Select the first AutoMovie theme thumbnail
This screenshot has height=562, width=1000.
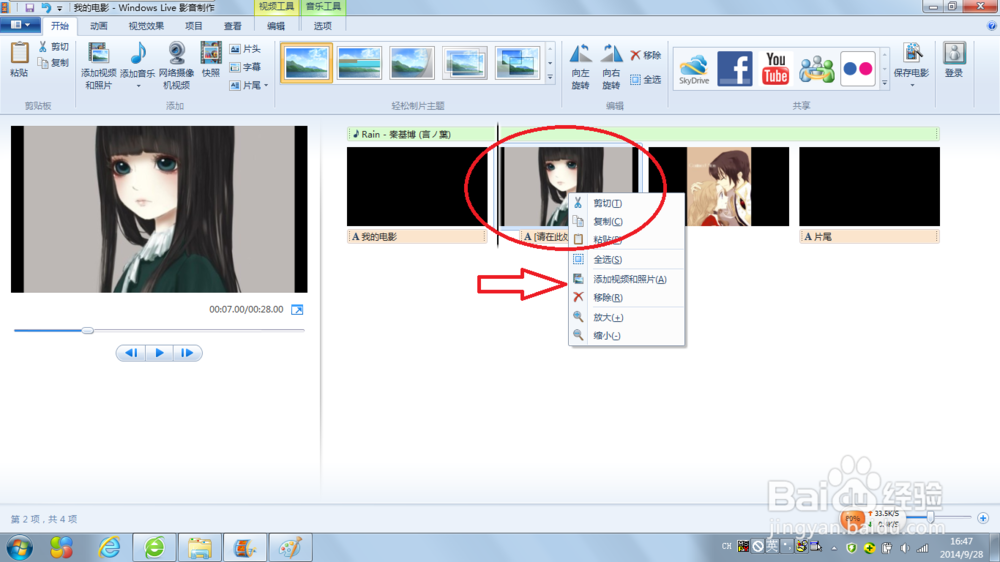pos(307,63)
